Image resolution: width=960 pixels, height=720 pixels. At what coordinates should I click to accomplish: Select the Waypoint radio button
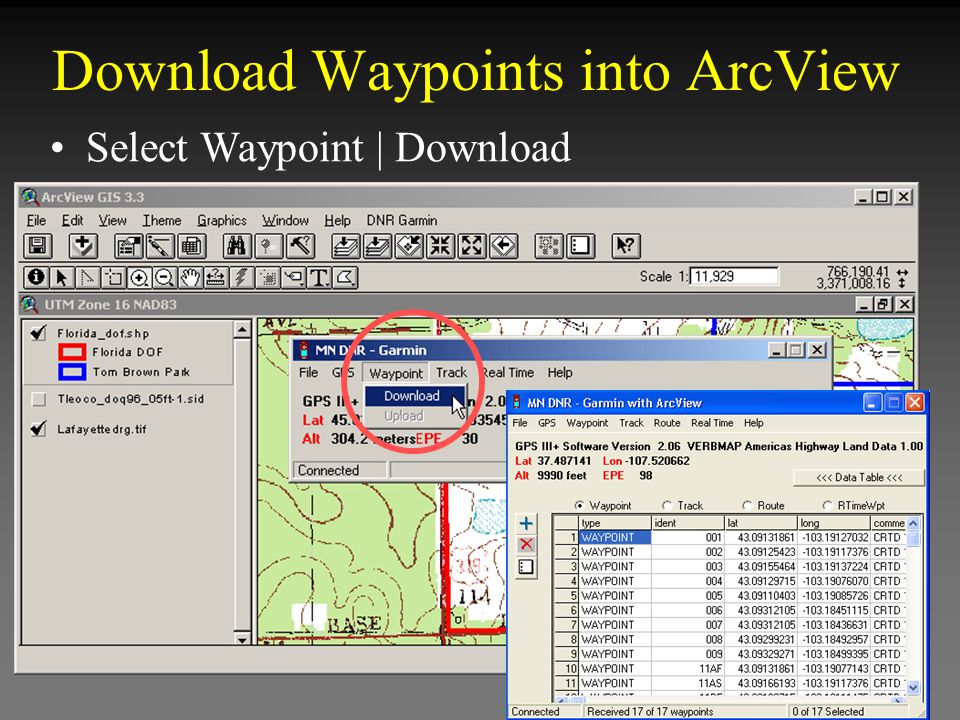[579, 506]
